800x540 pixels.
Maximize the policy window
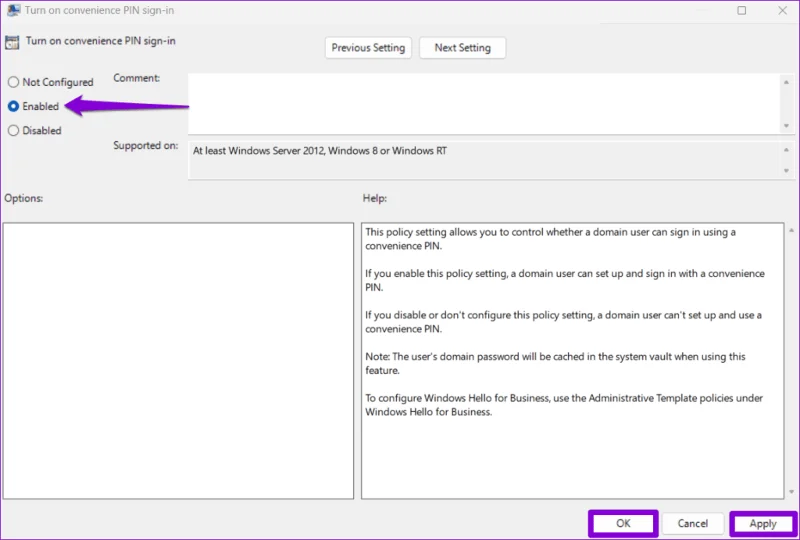coord(741,10)
